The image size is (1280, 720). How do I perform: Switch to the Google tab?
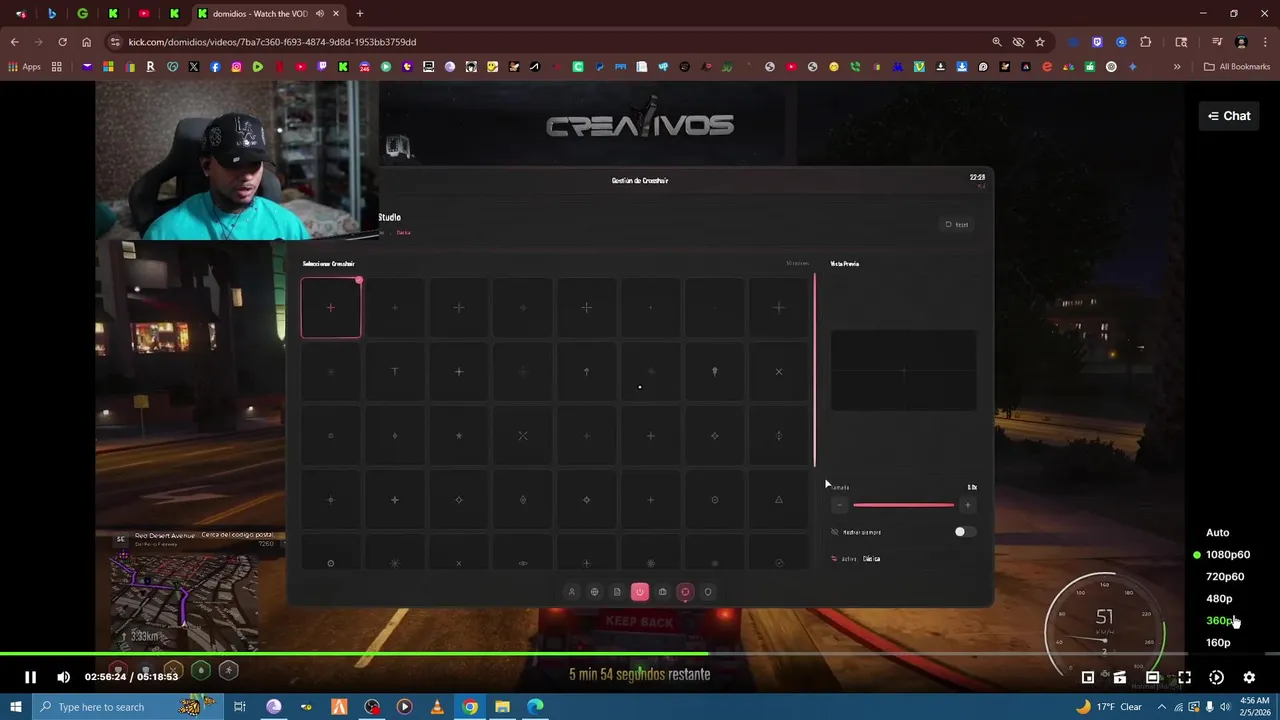pyautogui.click(x=82, y=14)
